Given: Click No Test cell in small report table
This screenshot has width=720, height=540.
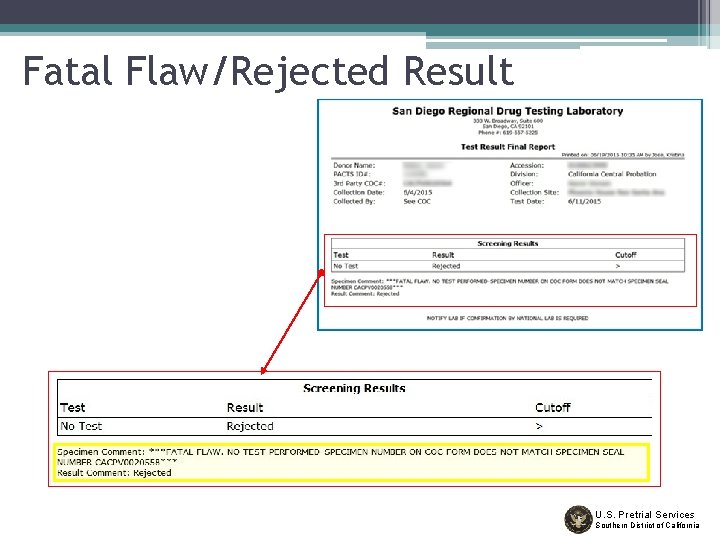Looking at the screenshot, I should [345, 266].
